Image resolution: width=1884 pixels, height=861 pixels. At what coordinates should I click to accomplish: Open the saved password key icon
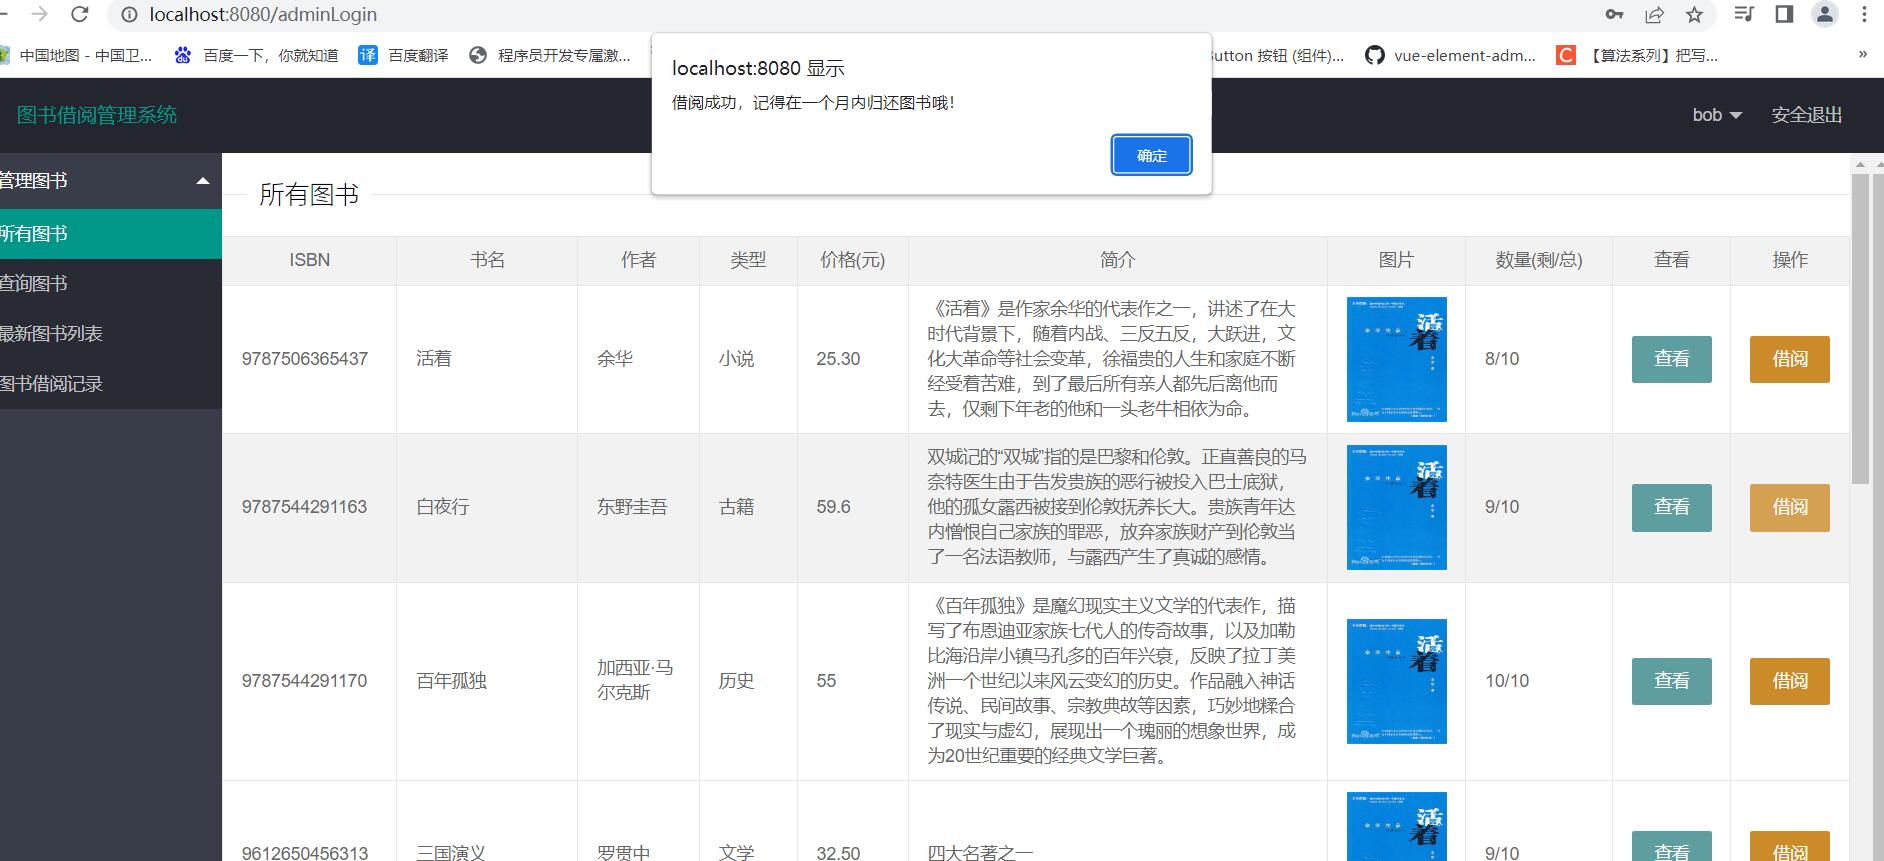coord(1614,14)
